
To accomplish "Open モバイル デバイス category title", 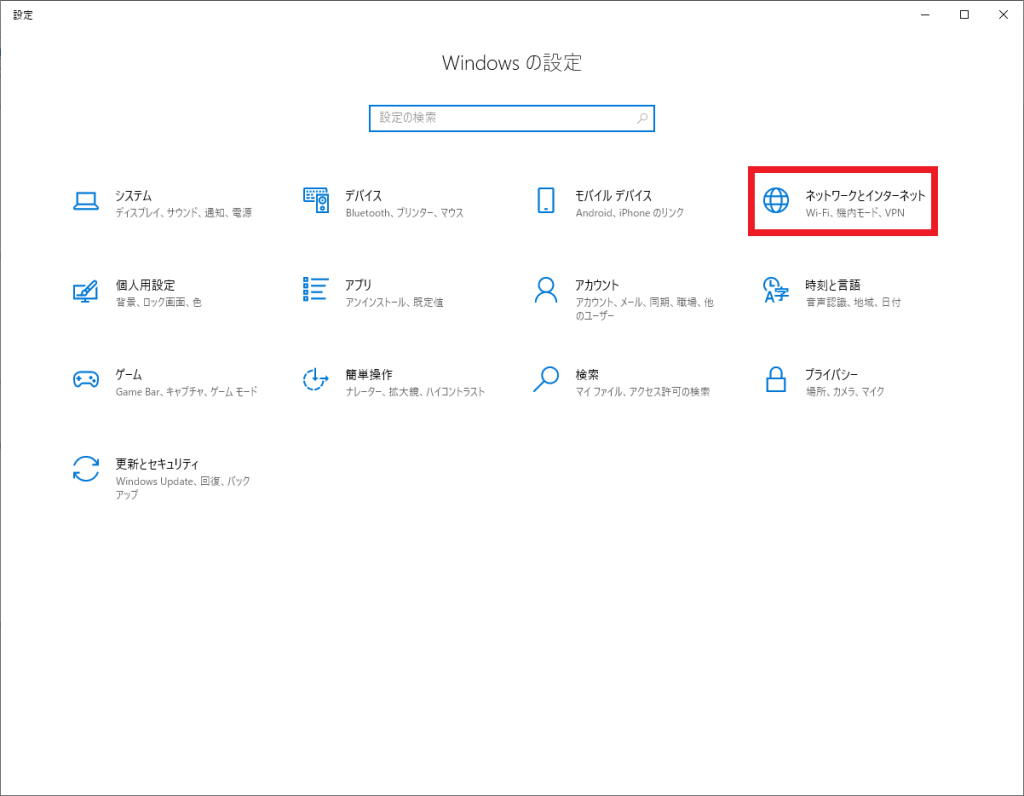I will (x=613, y=196).
